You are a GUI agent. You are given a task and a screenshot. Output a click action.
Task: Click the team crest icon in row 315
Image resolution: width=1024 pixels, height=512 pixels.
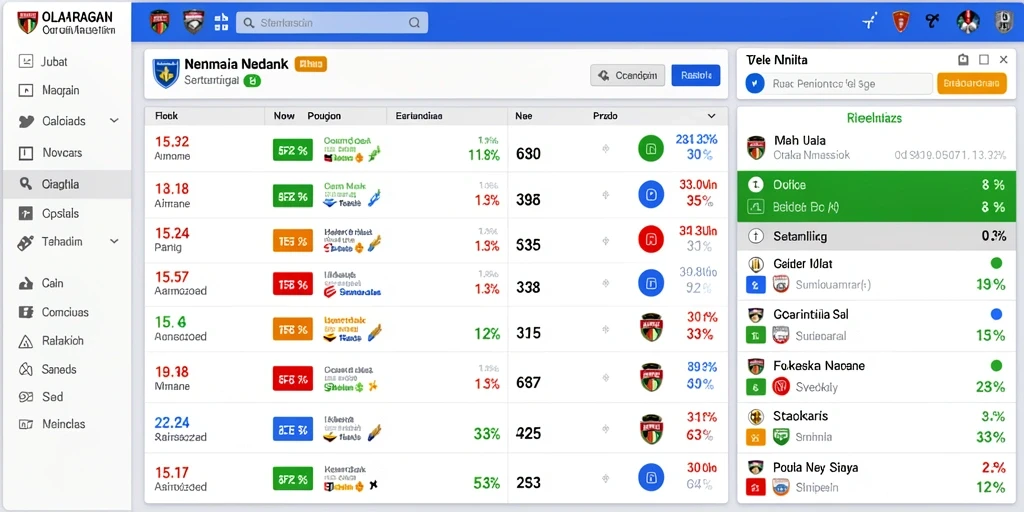point(651,328)
